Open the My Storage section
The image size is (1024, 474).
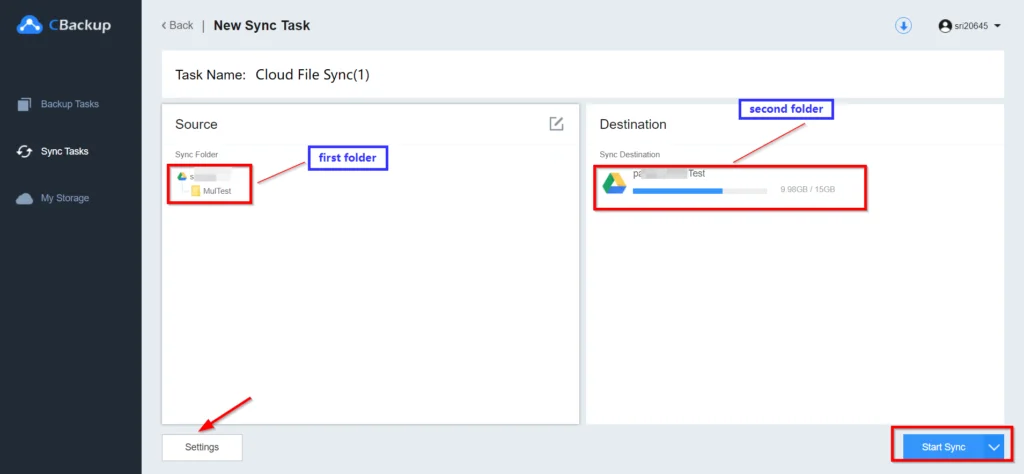[x=65, y=198]
